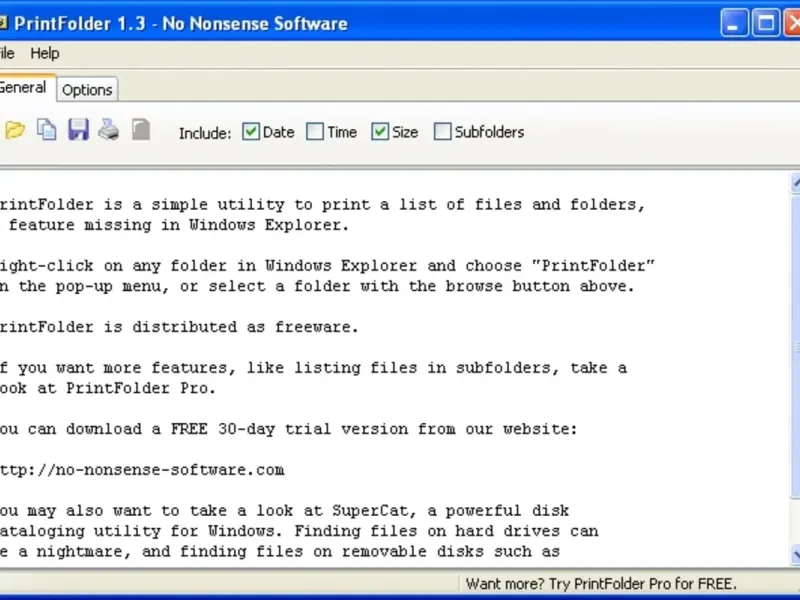The height and width of the screenshot is (600, 800).
Task: Click the 'select a folder with the browse button' line
Action: click(x=317, y=286)
